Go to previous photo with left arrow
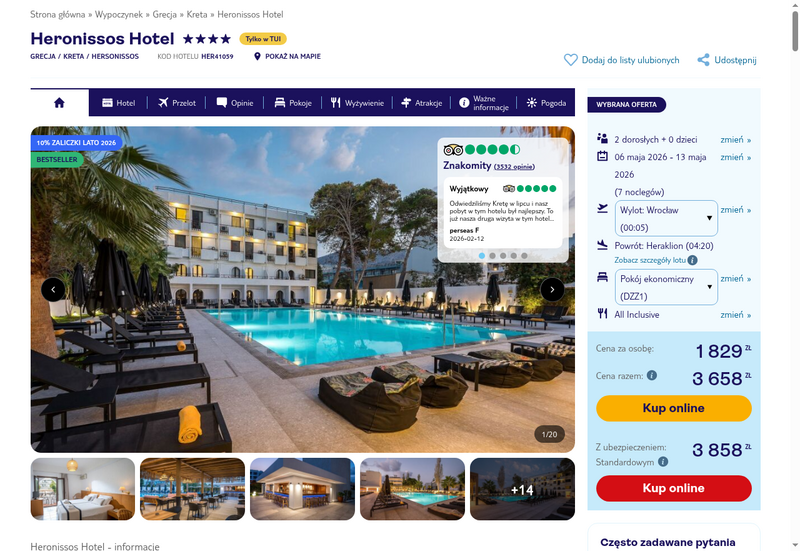800x551 pixels. (x=53, y=290)
